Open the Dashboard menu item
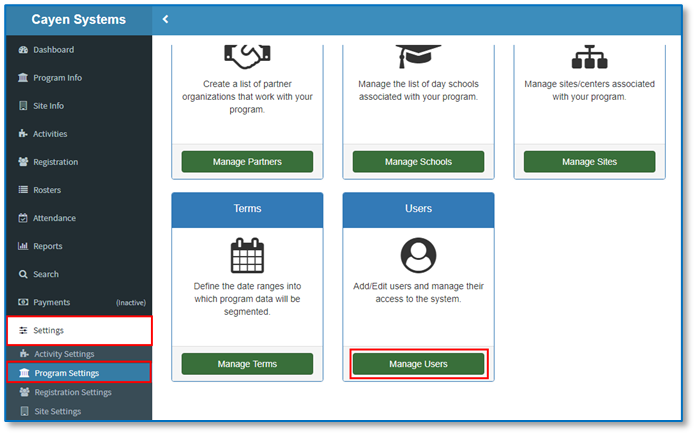This screenshot has height=435, width=696. (79, 50)
